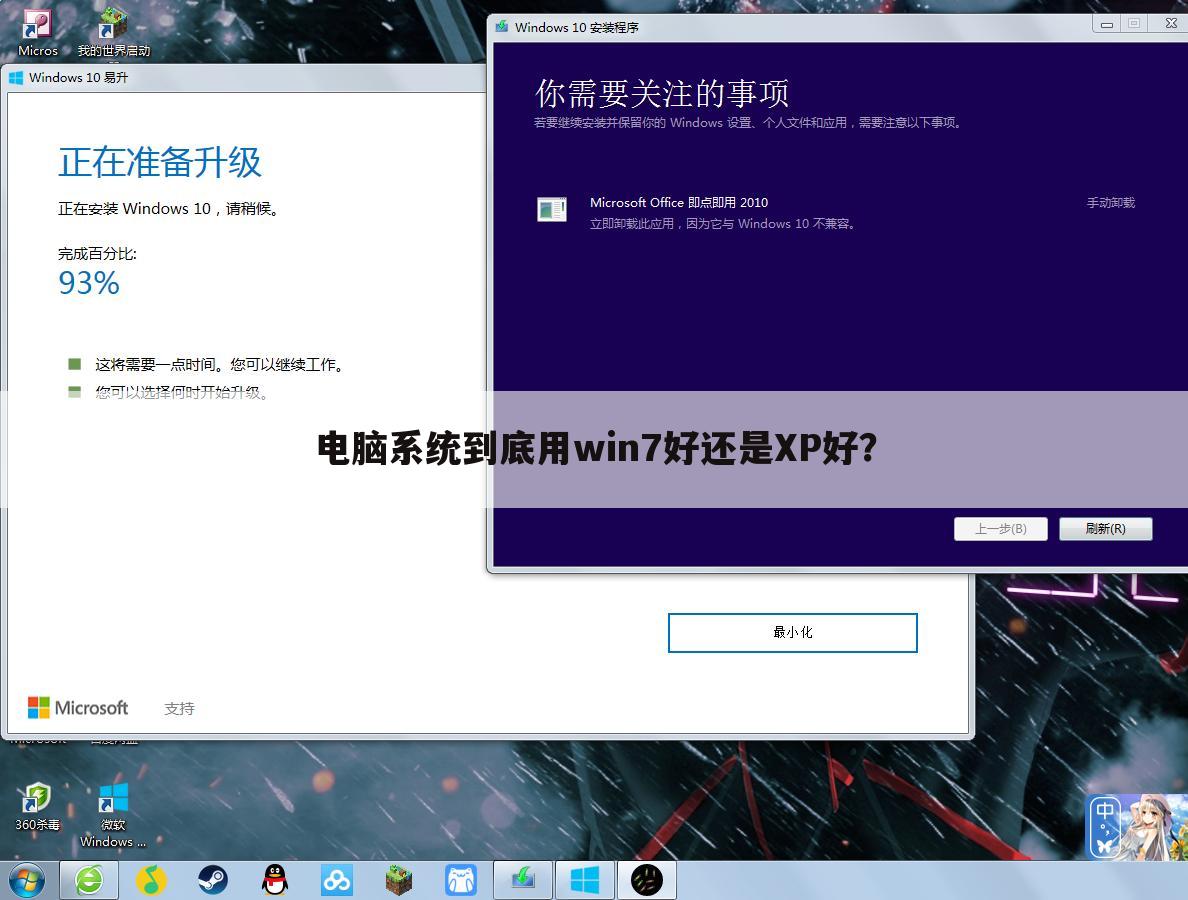Click the Microsoft logo in upgrade window
The height and width of the screenshot is (900, 1188).
(x=78, y=708)
